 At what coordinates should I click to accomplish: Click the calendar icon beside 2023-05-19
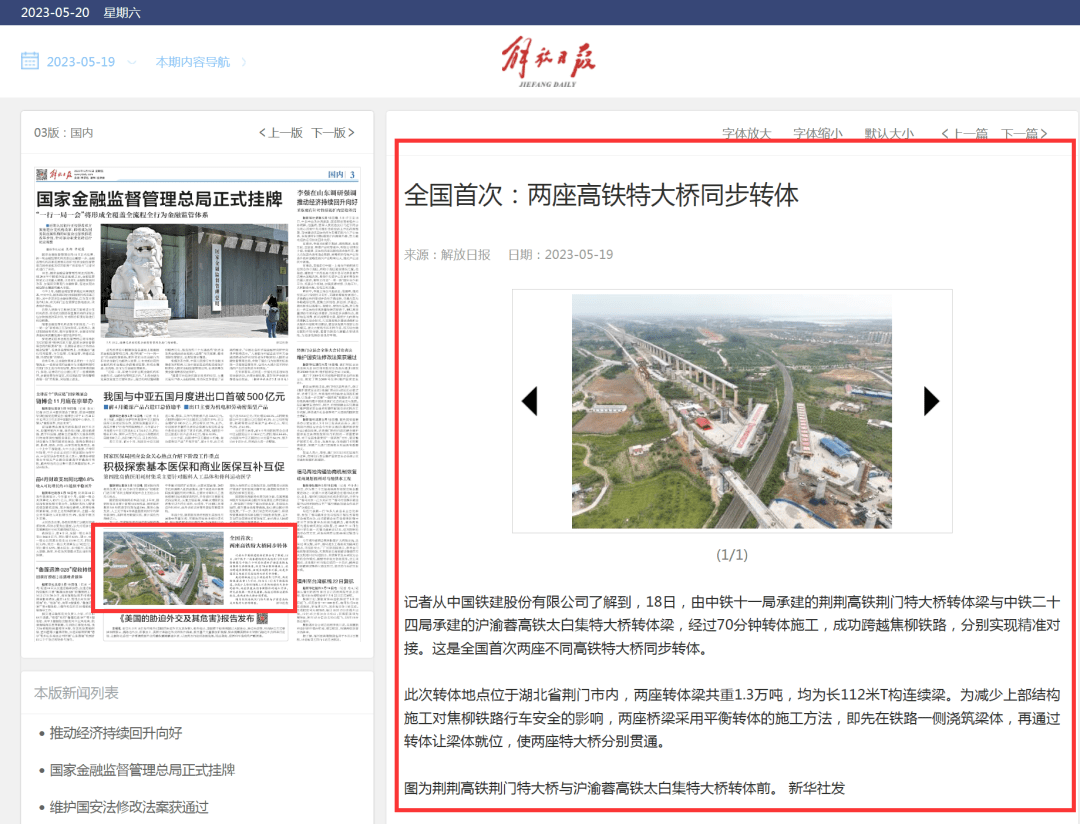(30, 61)
